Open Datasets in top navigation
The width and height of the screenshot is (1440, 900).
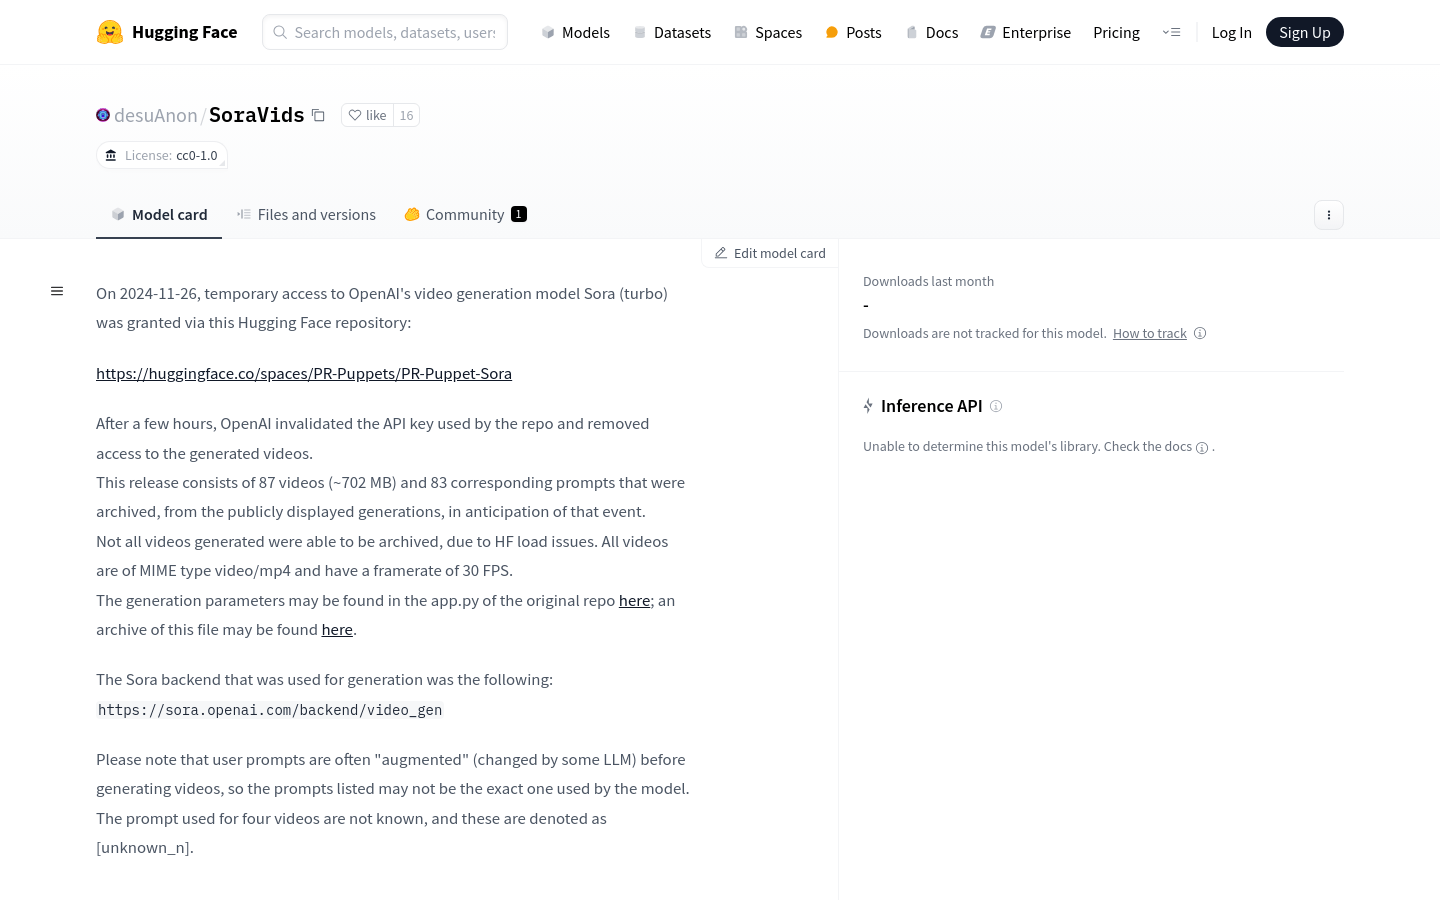tap(672, 32)
